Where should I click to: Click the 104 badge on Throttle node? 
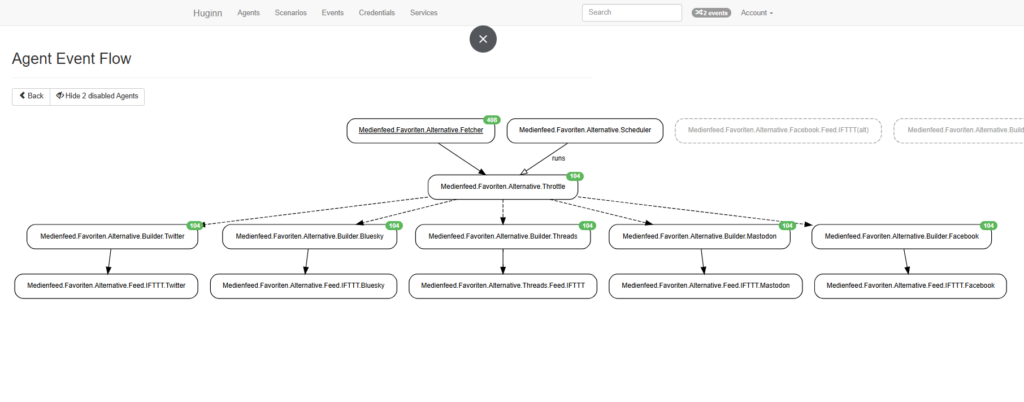click(575, 176)
